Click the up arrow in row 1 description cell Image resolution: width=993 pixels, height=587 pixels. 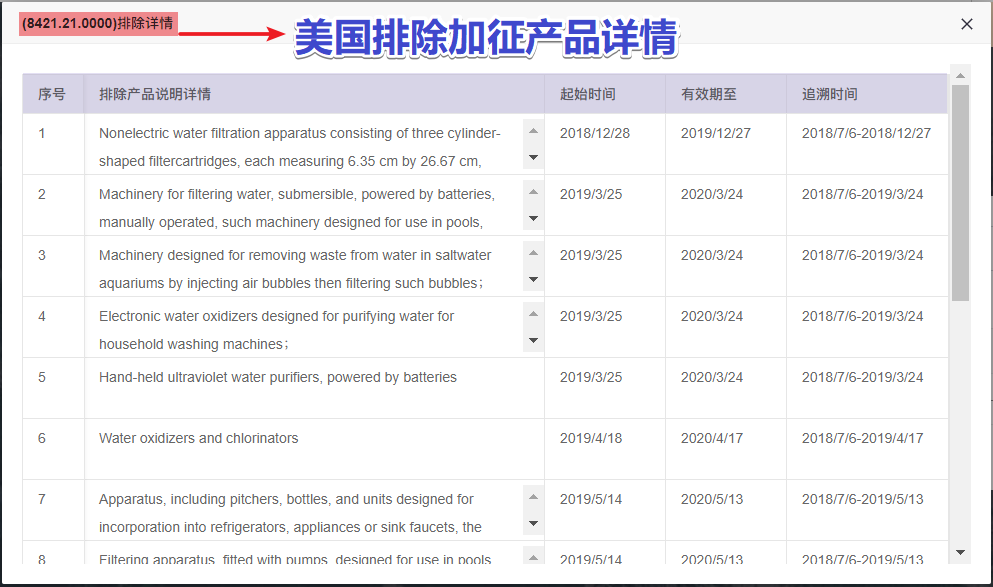point(533,130)
